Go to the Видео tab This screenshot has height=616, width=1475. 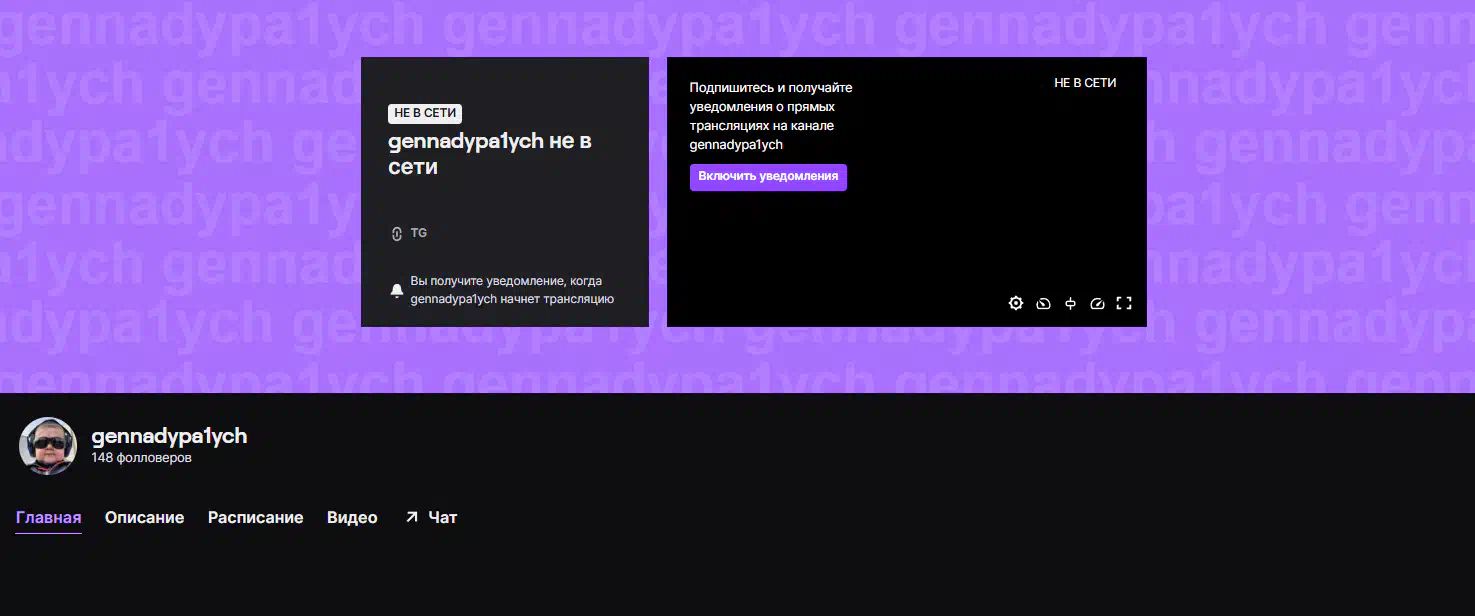pos(352,518)
